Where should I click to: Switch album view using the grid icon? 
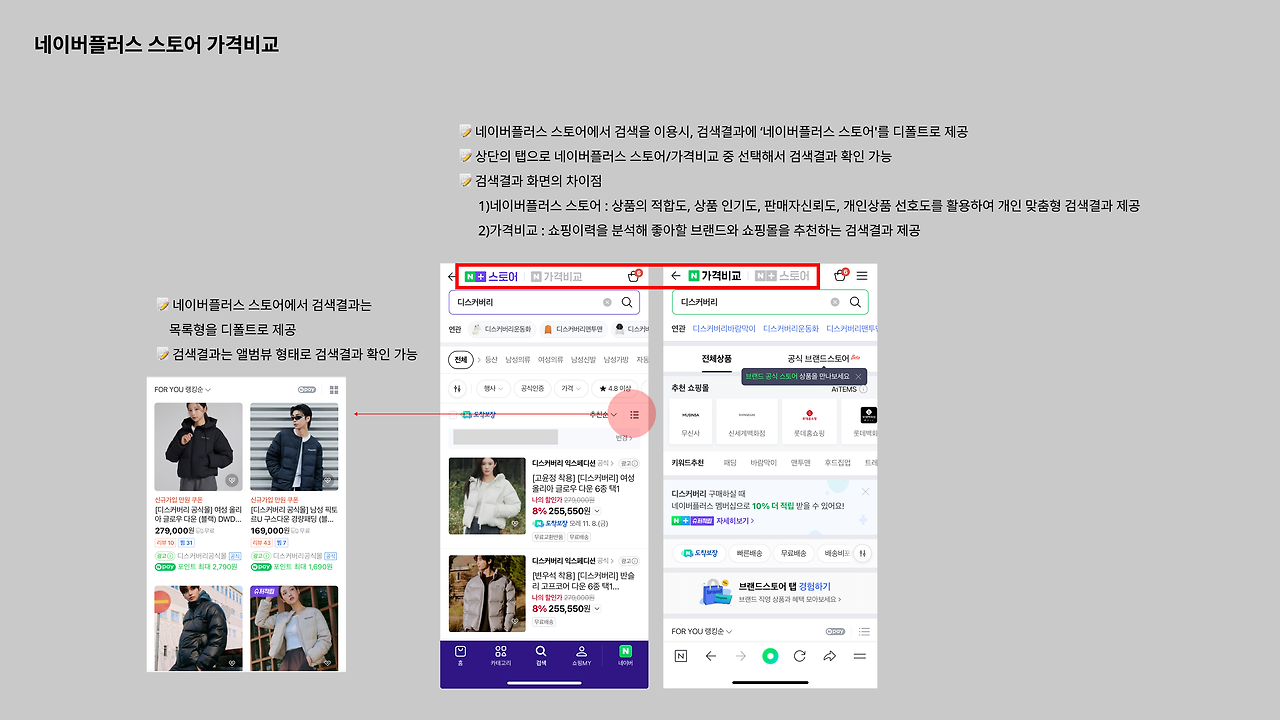coord(334,389)
